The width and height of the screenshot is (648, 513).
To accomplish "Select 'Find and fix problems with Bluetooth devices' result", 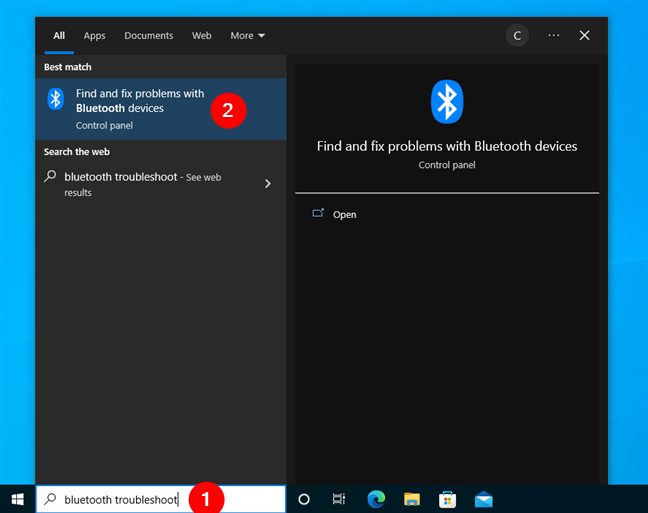I will coord(161,109).
